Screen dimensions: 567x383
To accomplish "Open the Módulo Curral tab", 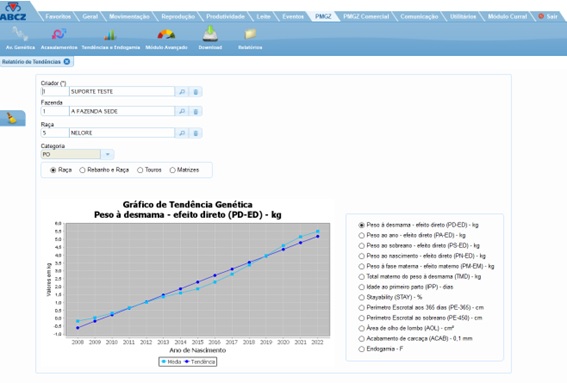I will point(507,16).
